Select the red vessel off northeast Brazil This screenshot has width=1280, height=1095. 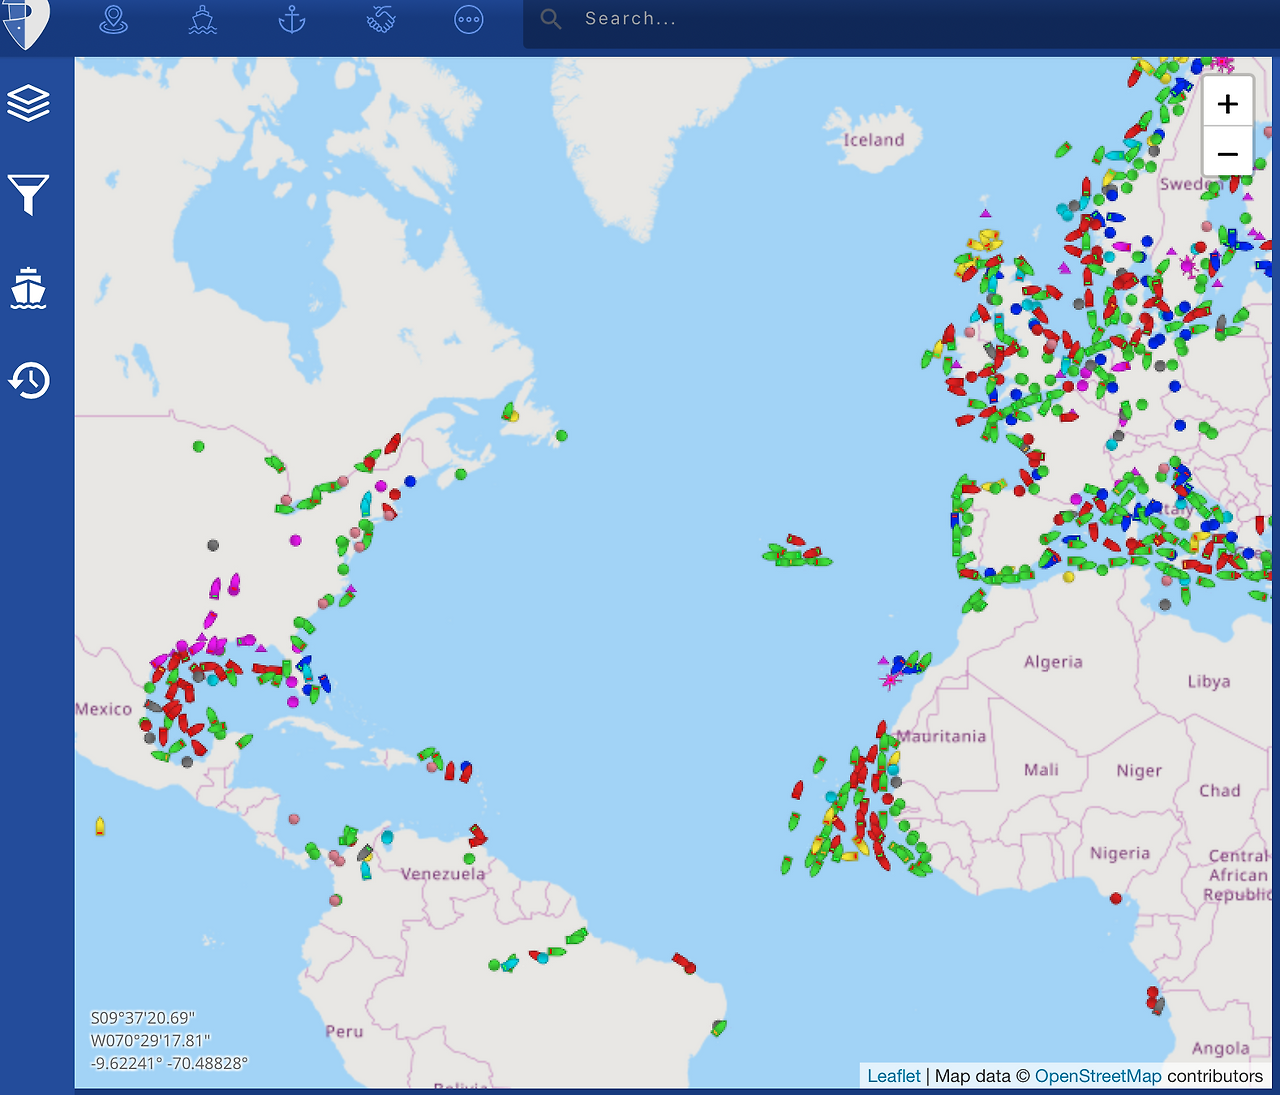[x=684, y=963]
